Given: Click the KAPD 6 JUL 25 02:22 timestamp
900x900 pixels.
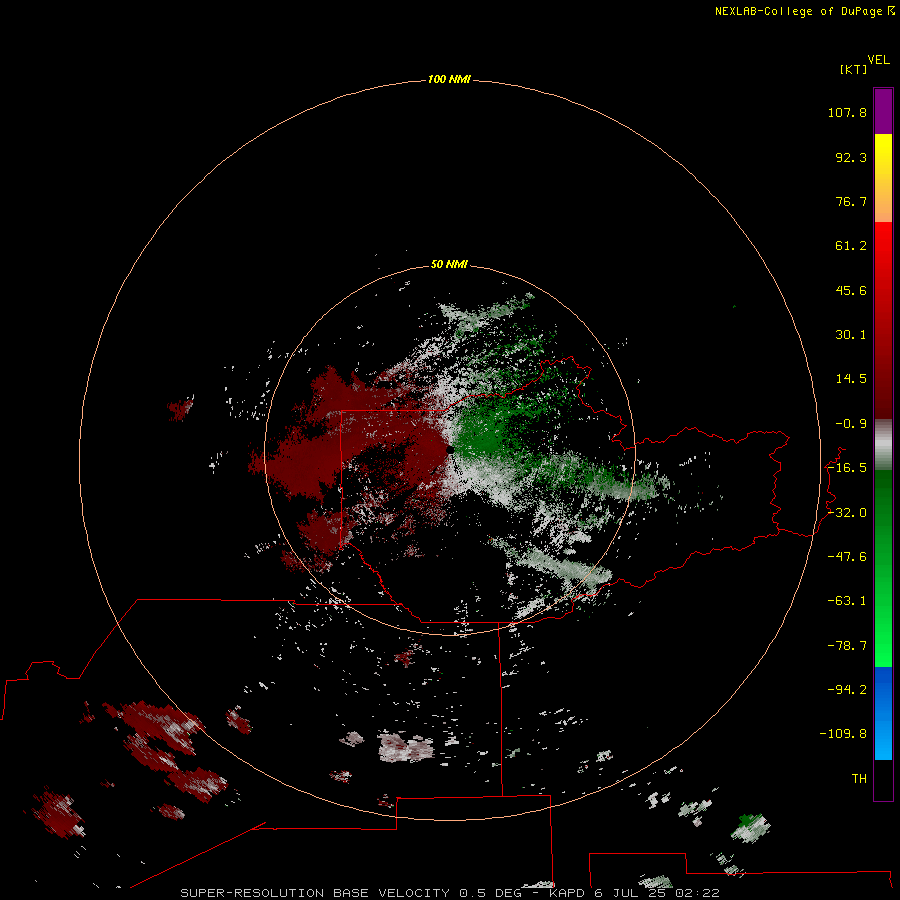Looking at the screenshot, I should coord(634,893).
